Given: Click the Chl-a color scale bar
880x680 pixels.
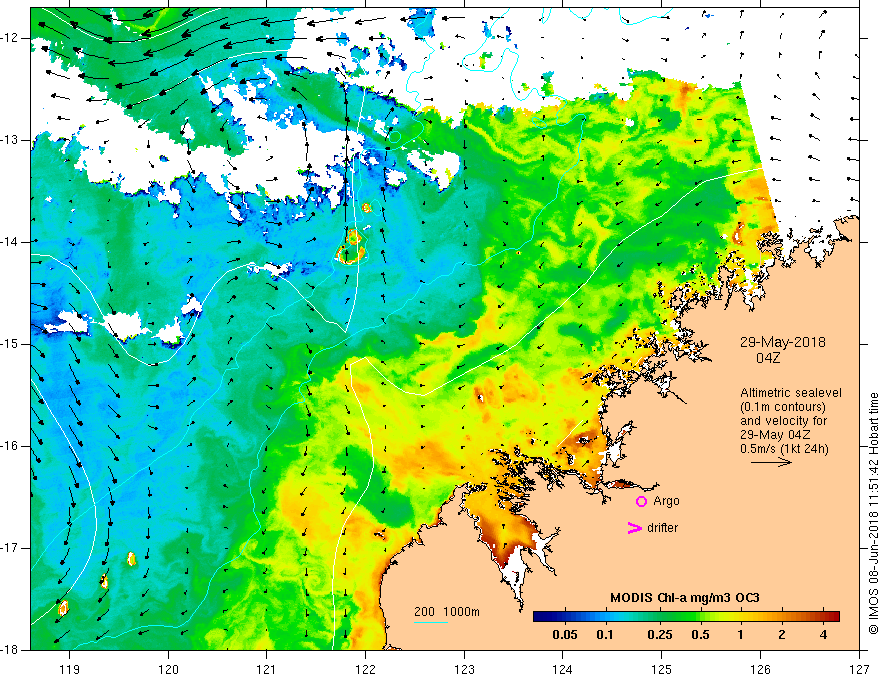Looking at the screenshot, I should coord(686,617).
